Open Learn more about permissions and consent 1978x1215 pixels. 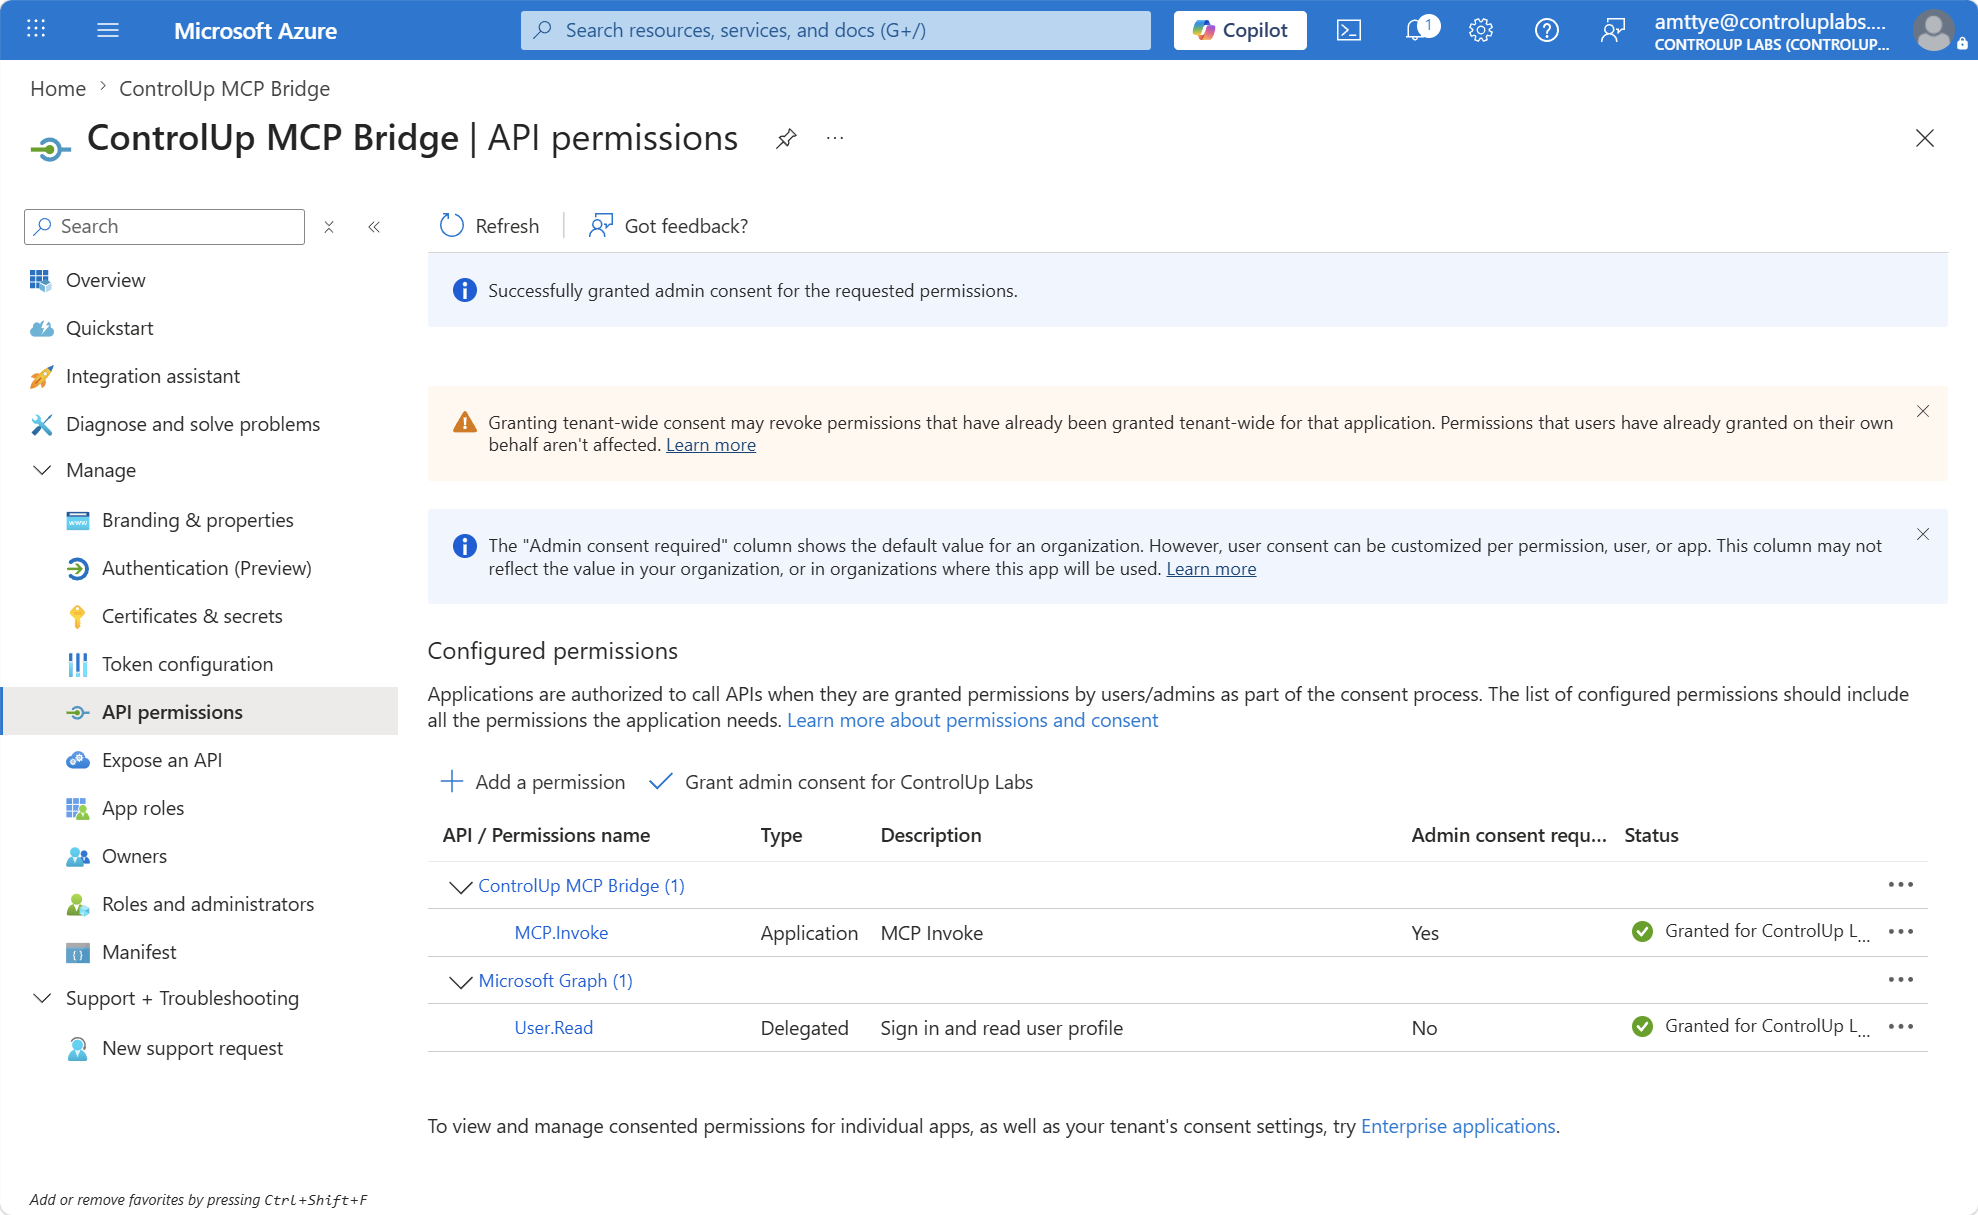click(972, 720)
